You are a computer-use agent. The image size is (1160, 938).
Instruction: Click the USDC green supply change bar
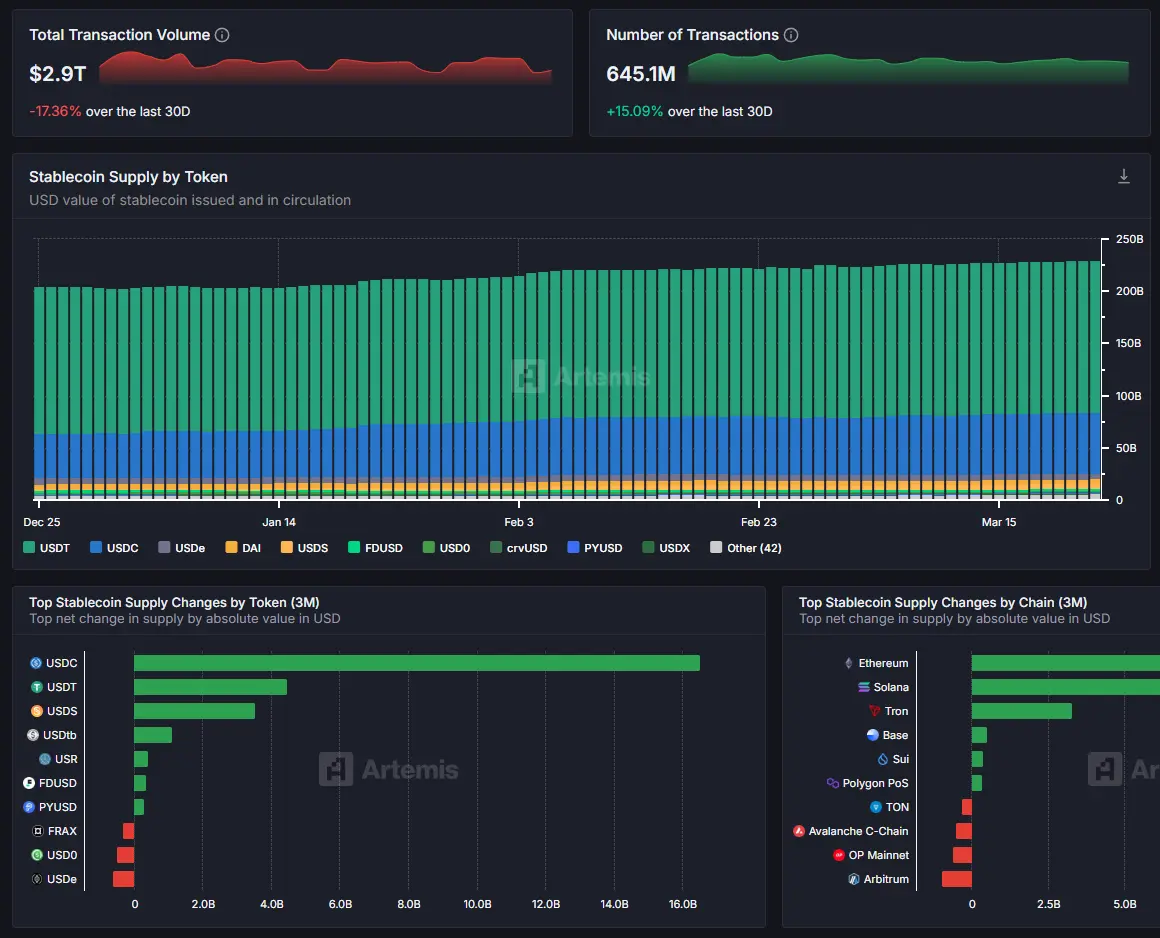click(x=417, y=663)
